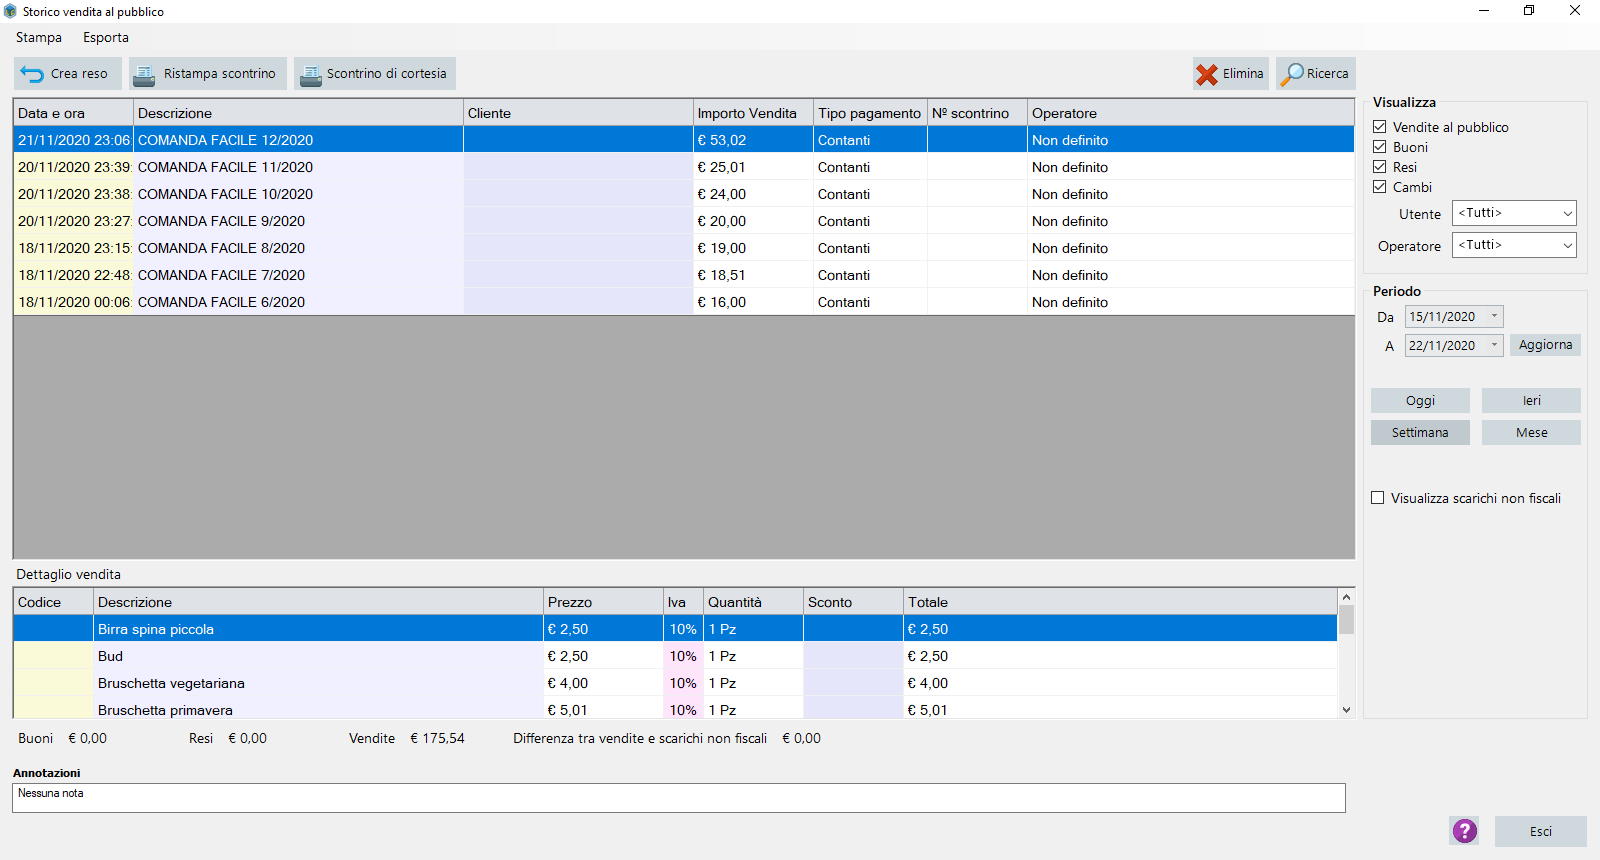The width and height of the screenshot is (1600, 860).
Task: Open the purple help question mark
Action: [x=1465, y=831]
